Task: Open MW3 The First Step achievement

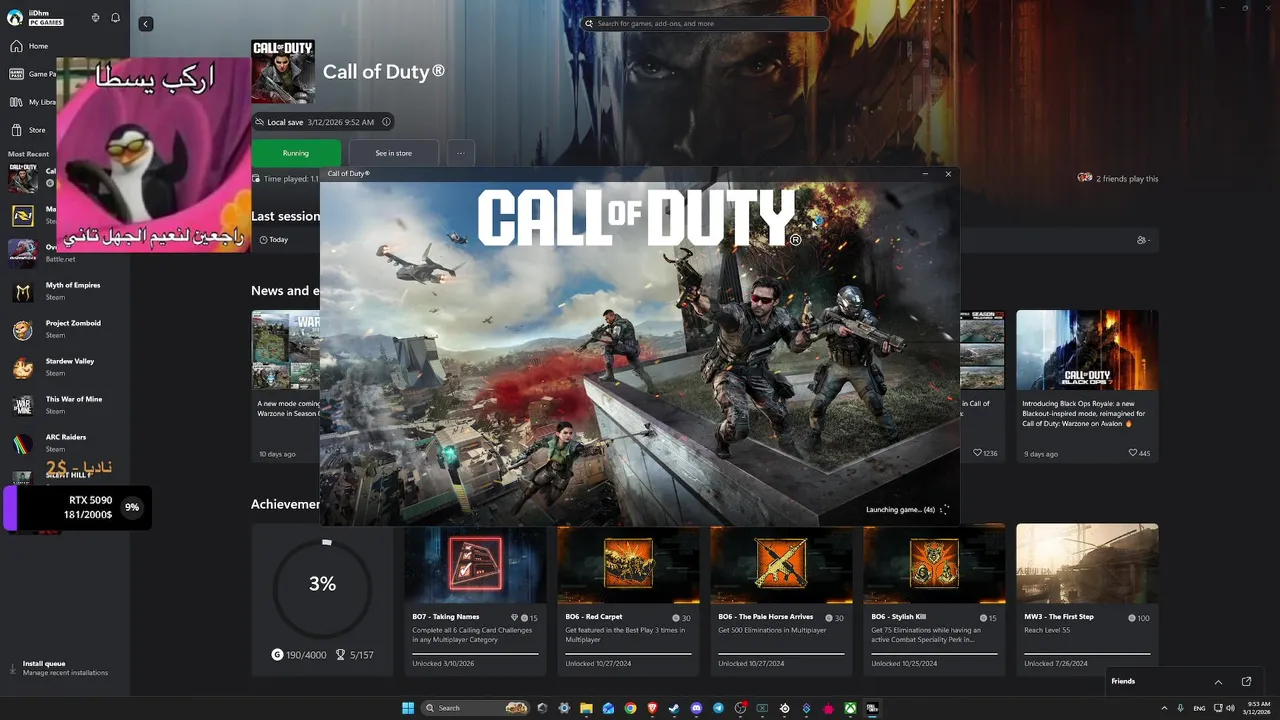Action: point(1087,600)
